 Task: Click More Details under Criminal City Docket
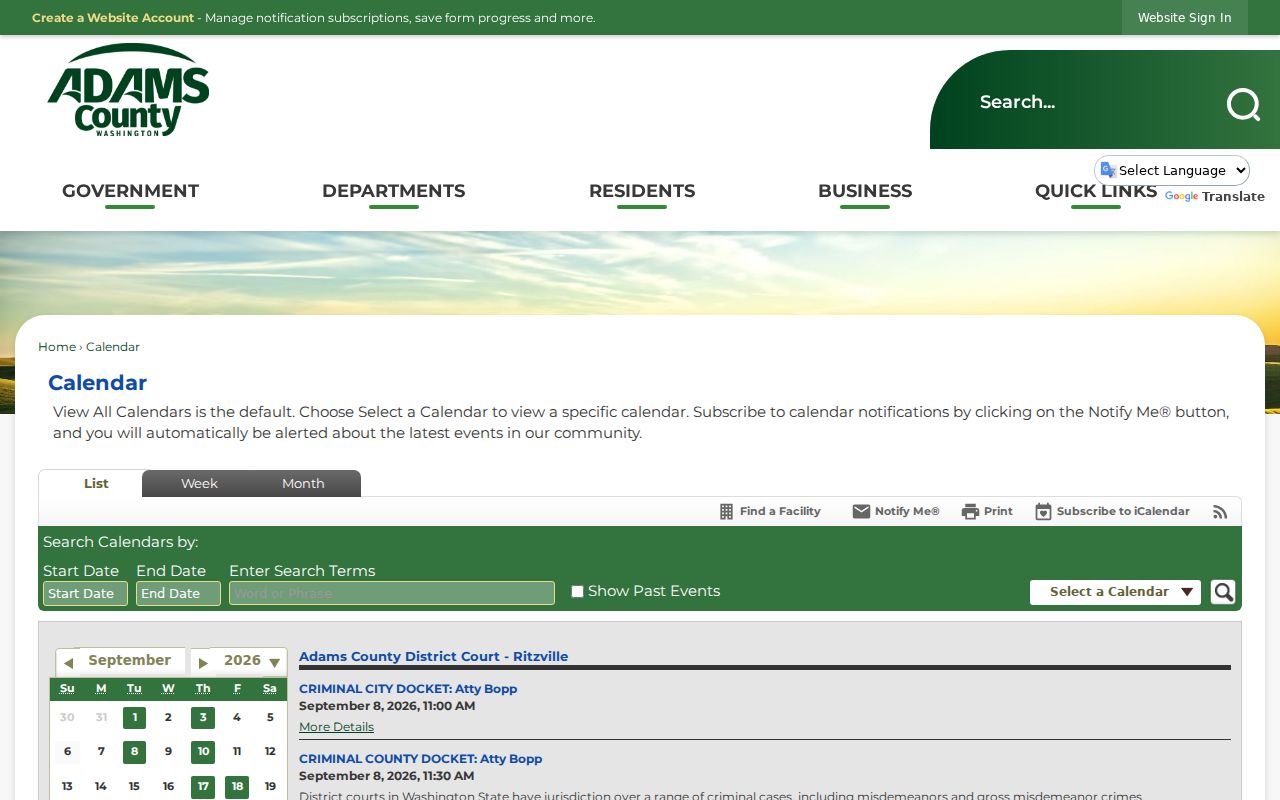coord(336,727)
